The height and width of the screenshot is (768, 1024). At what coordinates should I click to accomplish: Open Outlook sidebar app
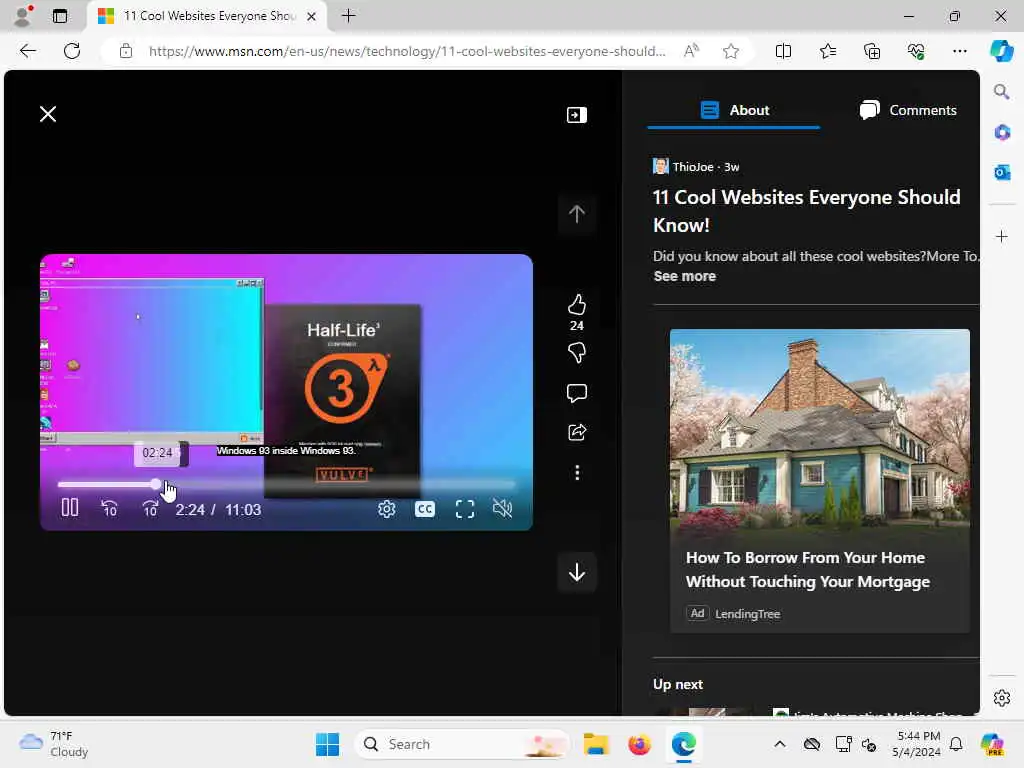click(1002, 172)
